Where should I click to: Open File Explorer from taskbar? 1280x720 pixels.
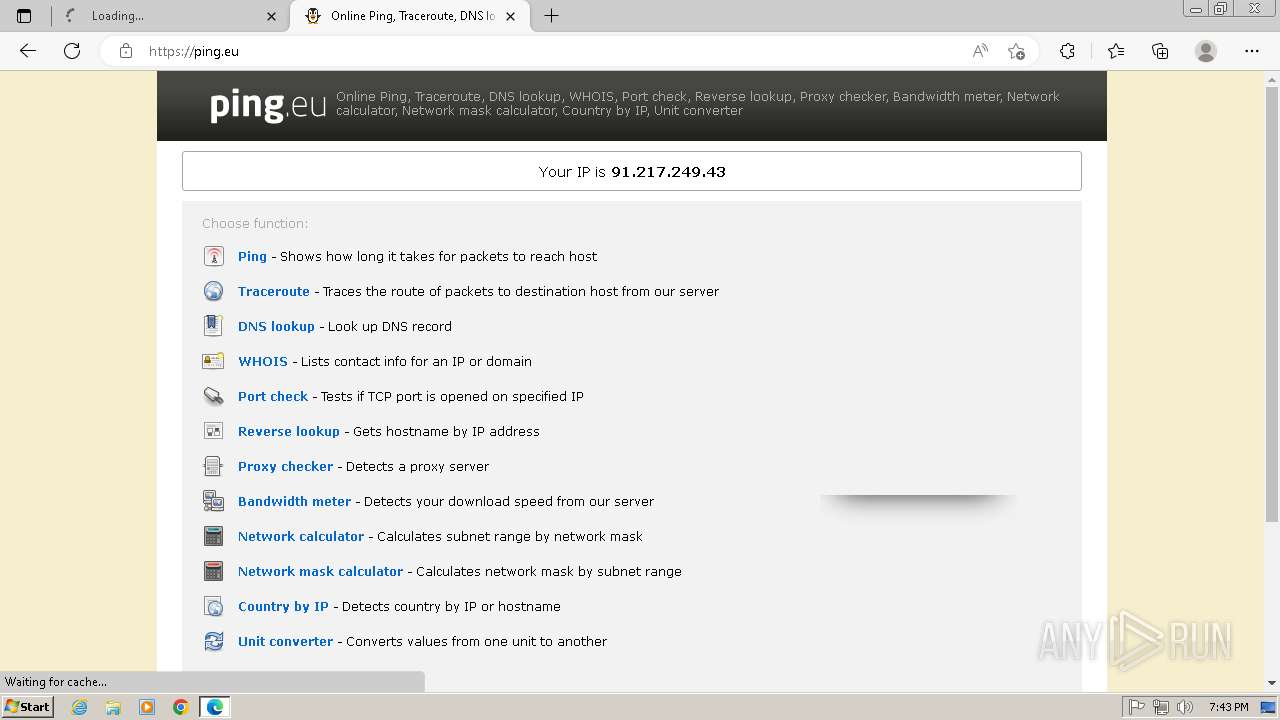click(113, 707)
